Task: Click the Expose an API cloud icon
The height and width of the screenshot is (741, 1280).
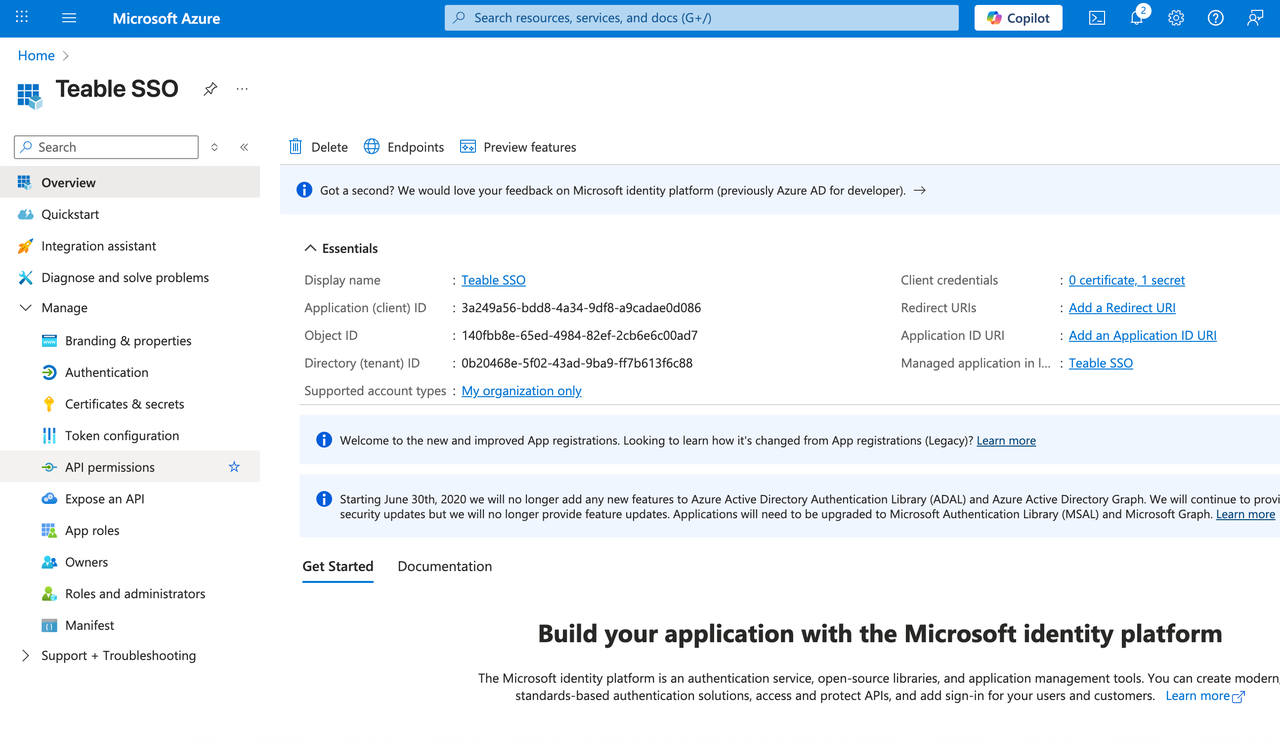Action: coord(49,499)
